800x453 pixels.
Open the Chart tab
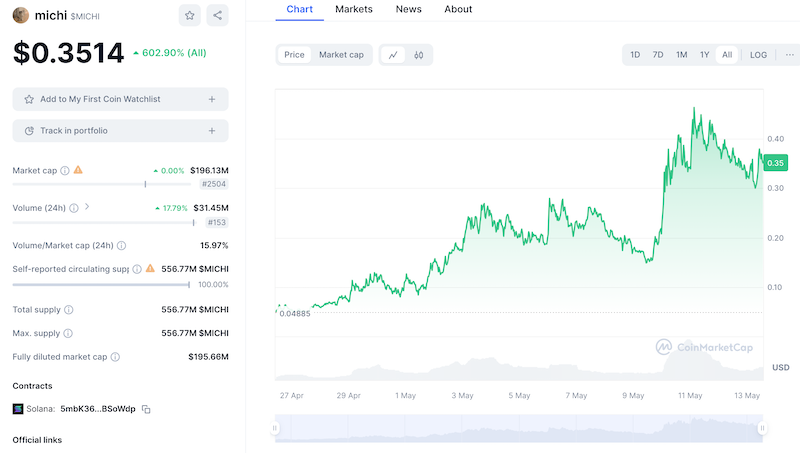click(299, 9)
